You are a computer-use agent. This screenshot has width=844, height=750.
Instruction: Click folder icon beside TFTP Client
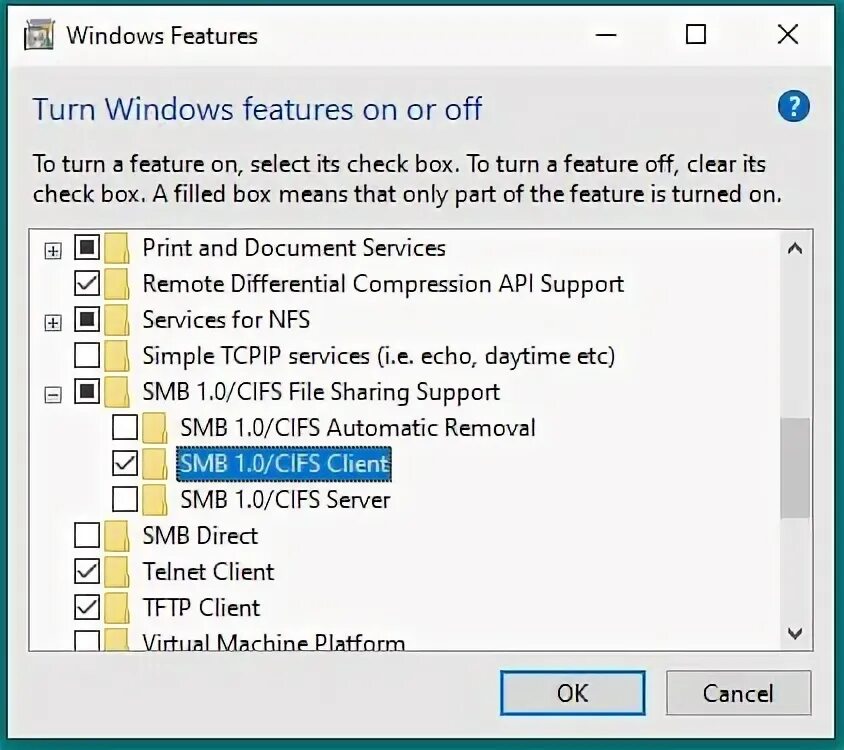[x=117, y=608]
